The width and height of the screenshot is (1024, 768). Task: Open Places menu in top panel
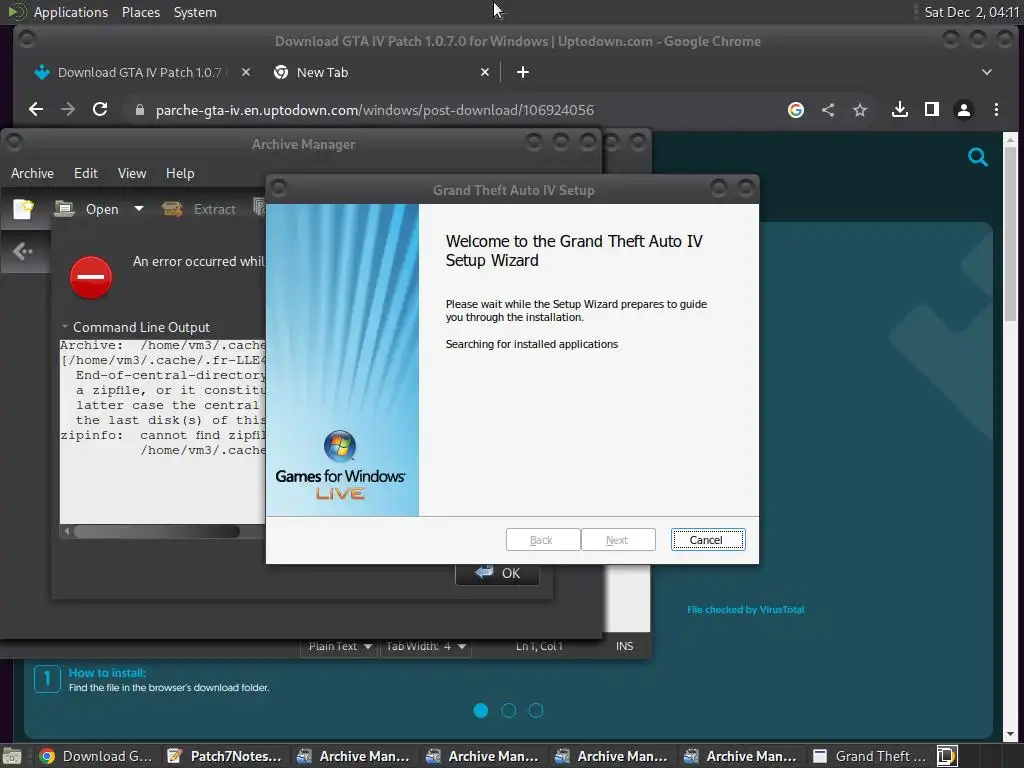tap(140, 12)
